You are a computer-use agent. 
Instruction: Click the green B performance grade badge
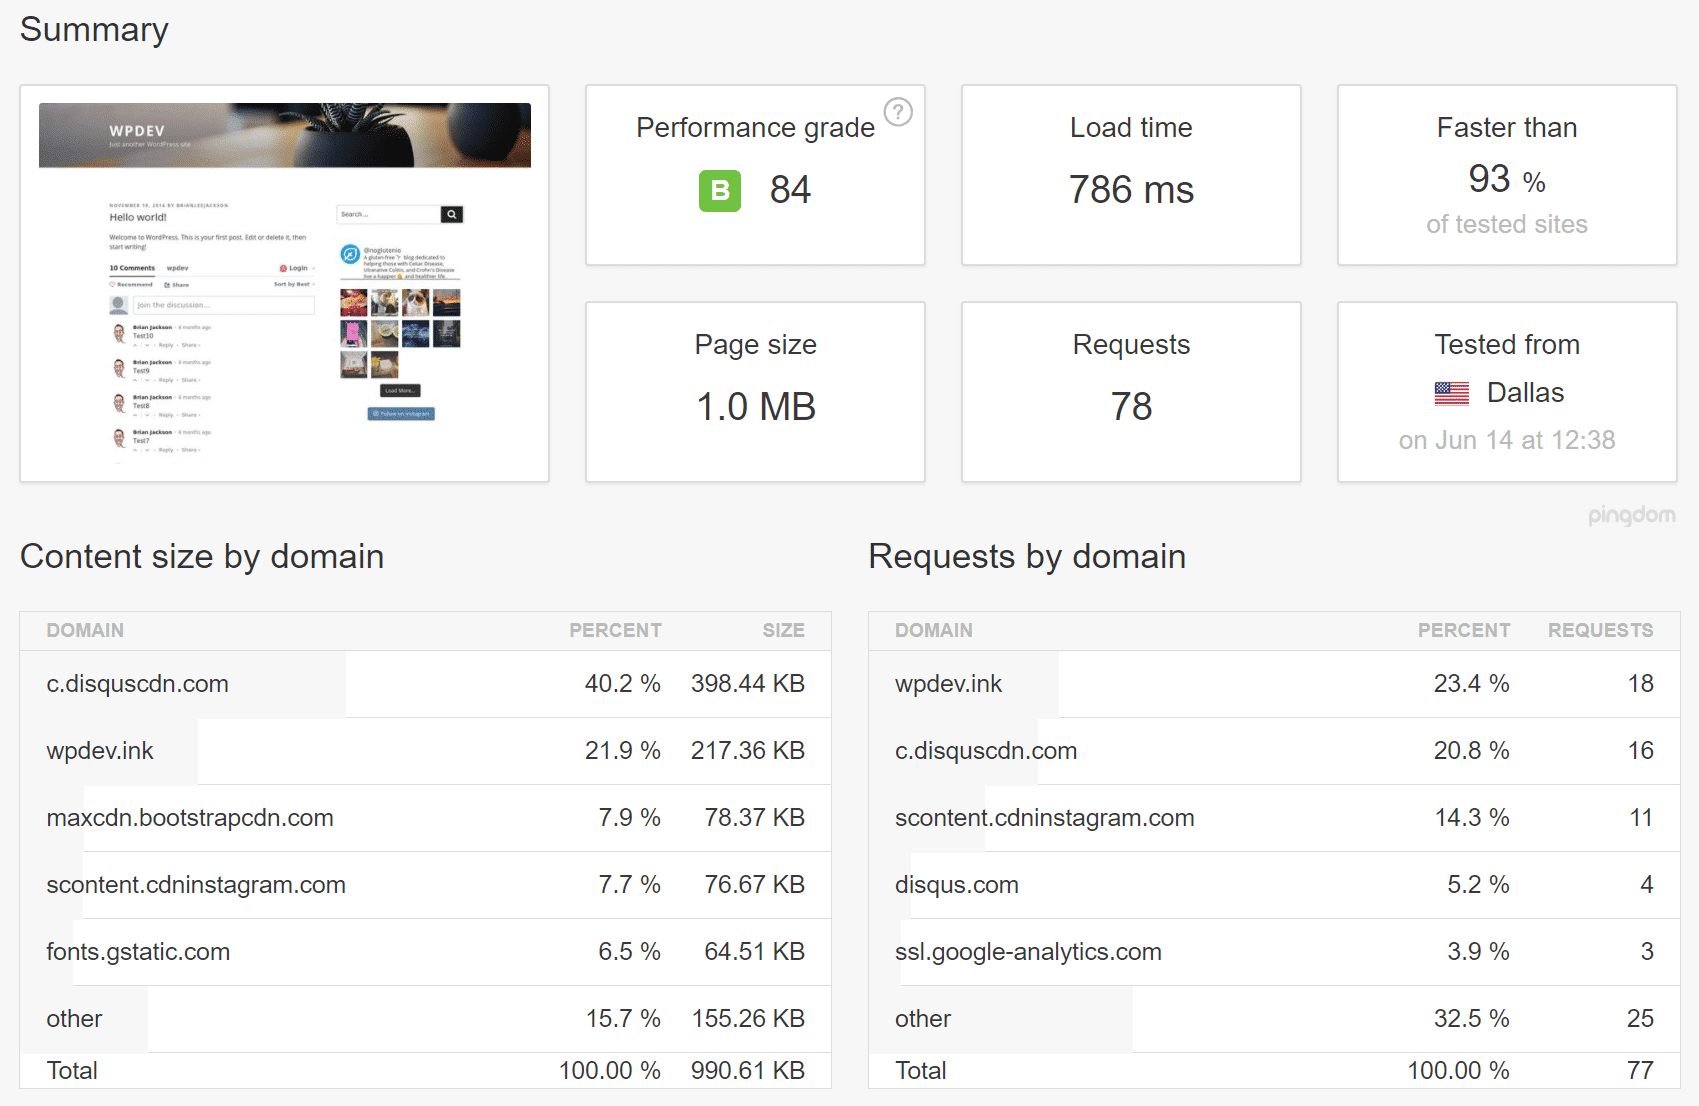(719, 190)
